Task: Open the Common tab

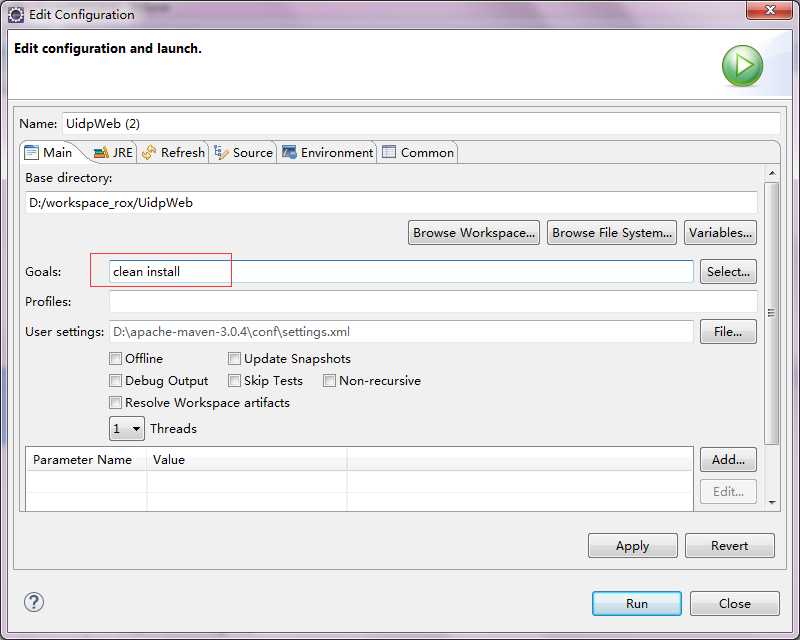Action: tap(417, 153)
